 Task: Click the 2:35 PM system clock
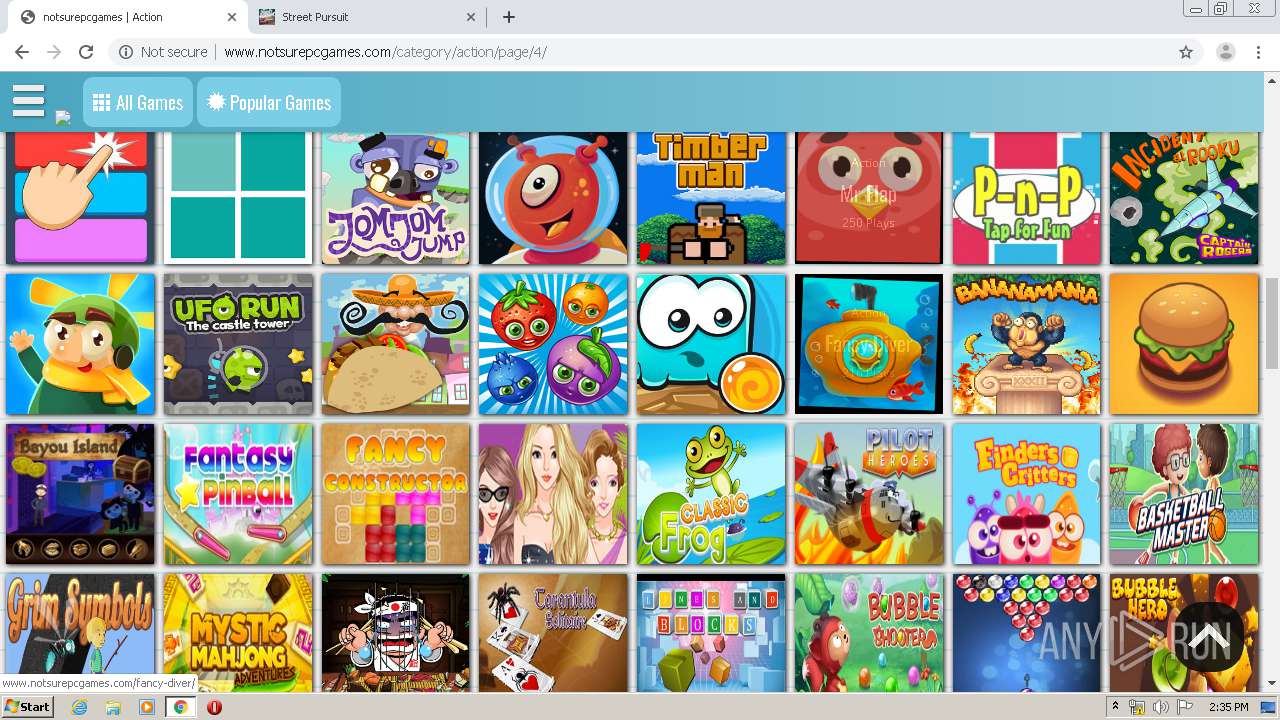[x=1228, y=707]
